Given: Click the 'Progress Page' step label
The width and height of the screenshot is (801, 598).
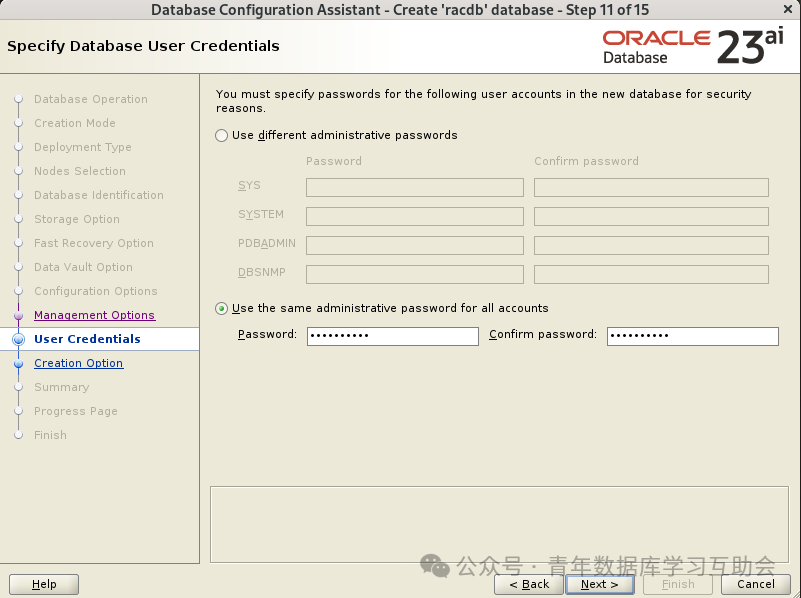Looking at the screenshot, I should click(76, 411).
